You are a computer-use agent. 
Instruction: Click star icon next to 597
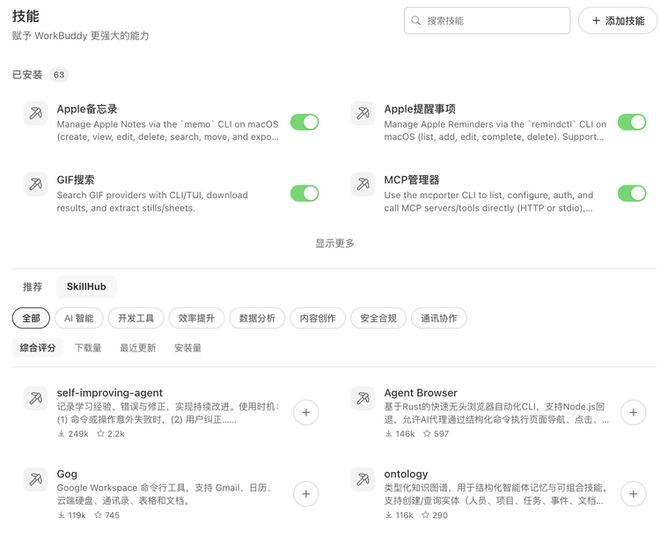point(427,433)
